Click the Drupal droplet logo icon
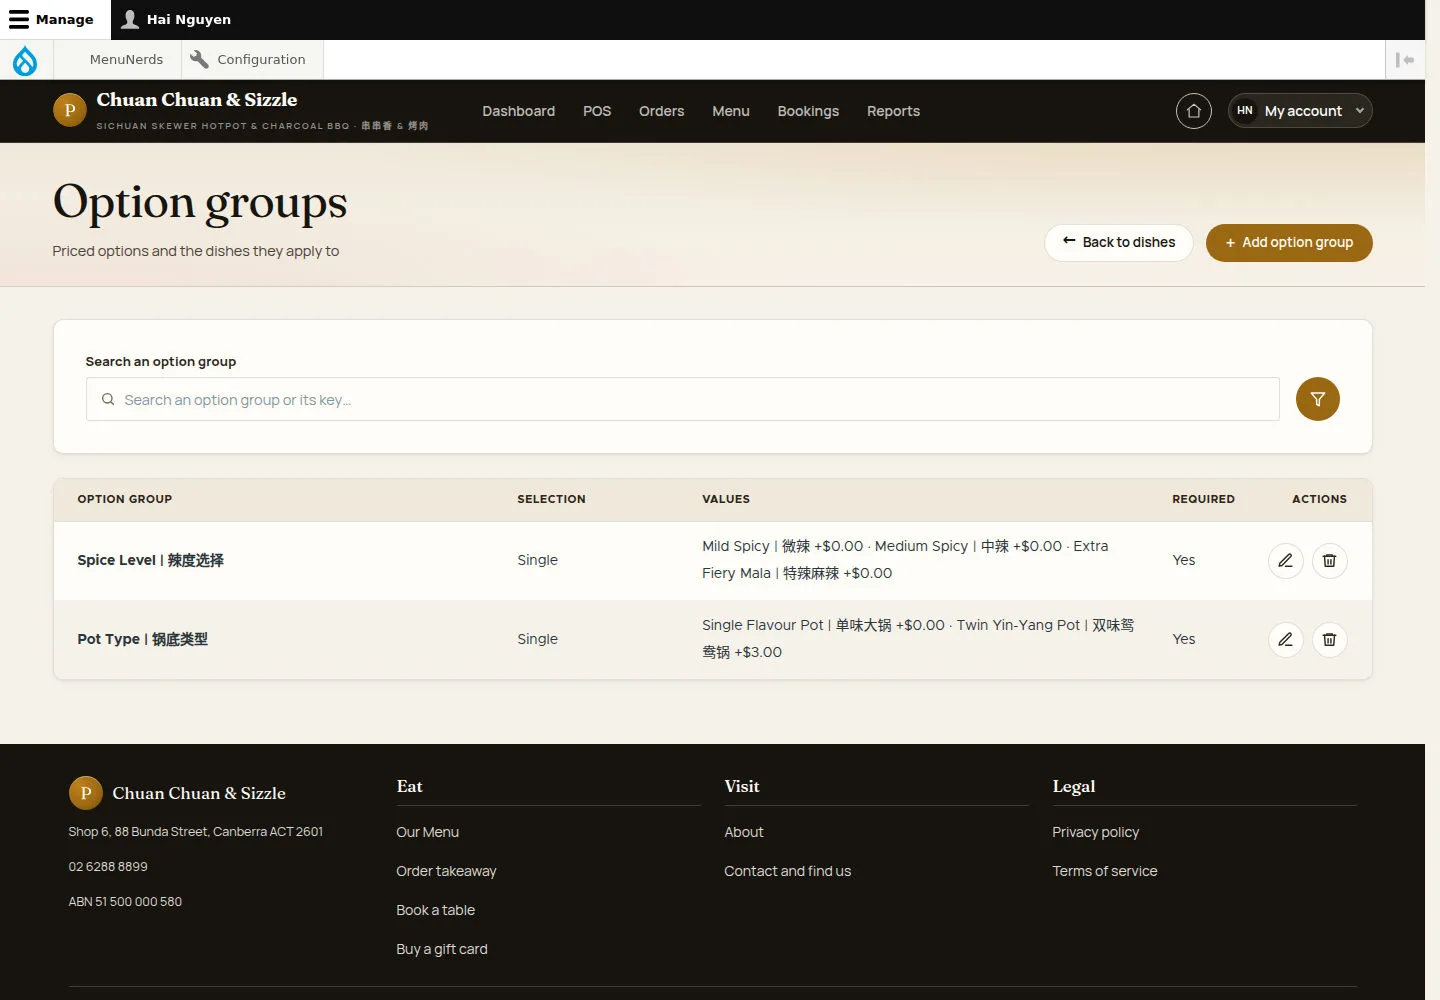The width and height of the screenshot is (1440, 1000). pos(25,60)
